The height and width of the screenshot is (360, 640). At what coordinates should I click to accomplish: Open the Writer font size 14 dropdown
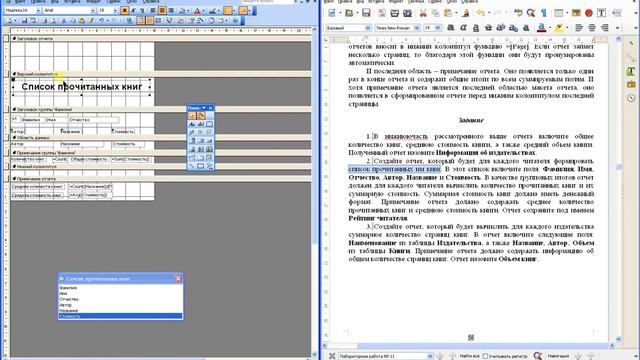(x=438, y=28)
